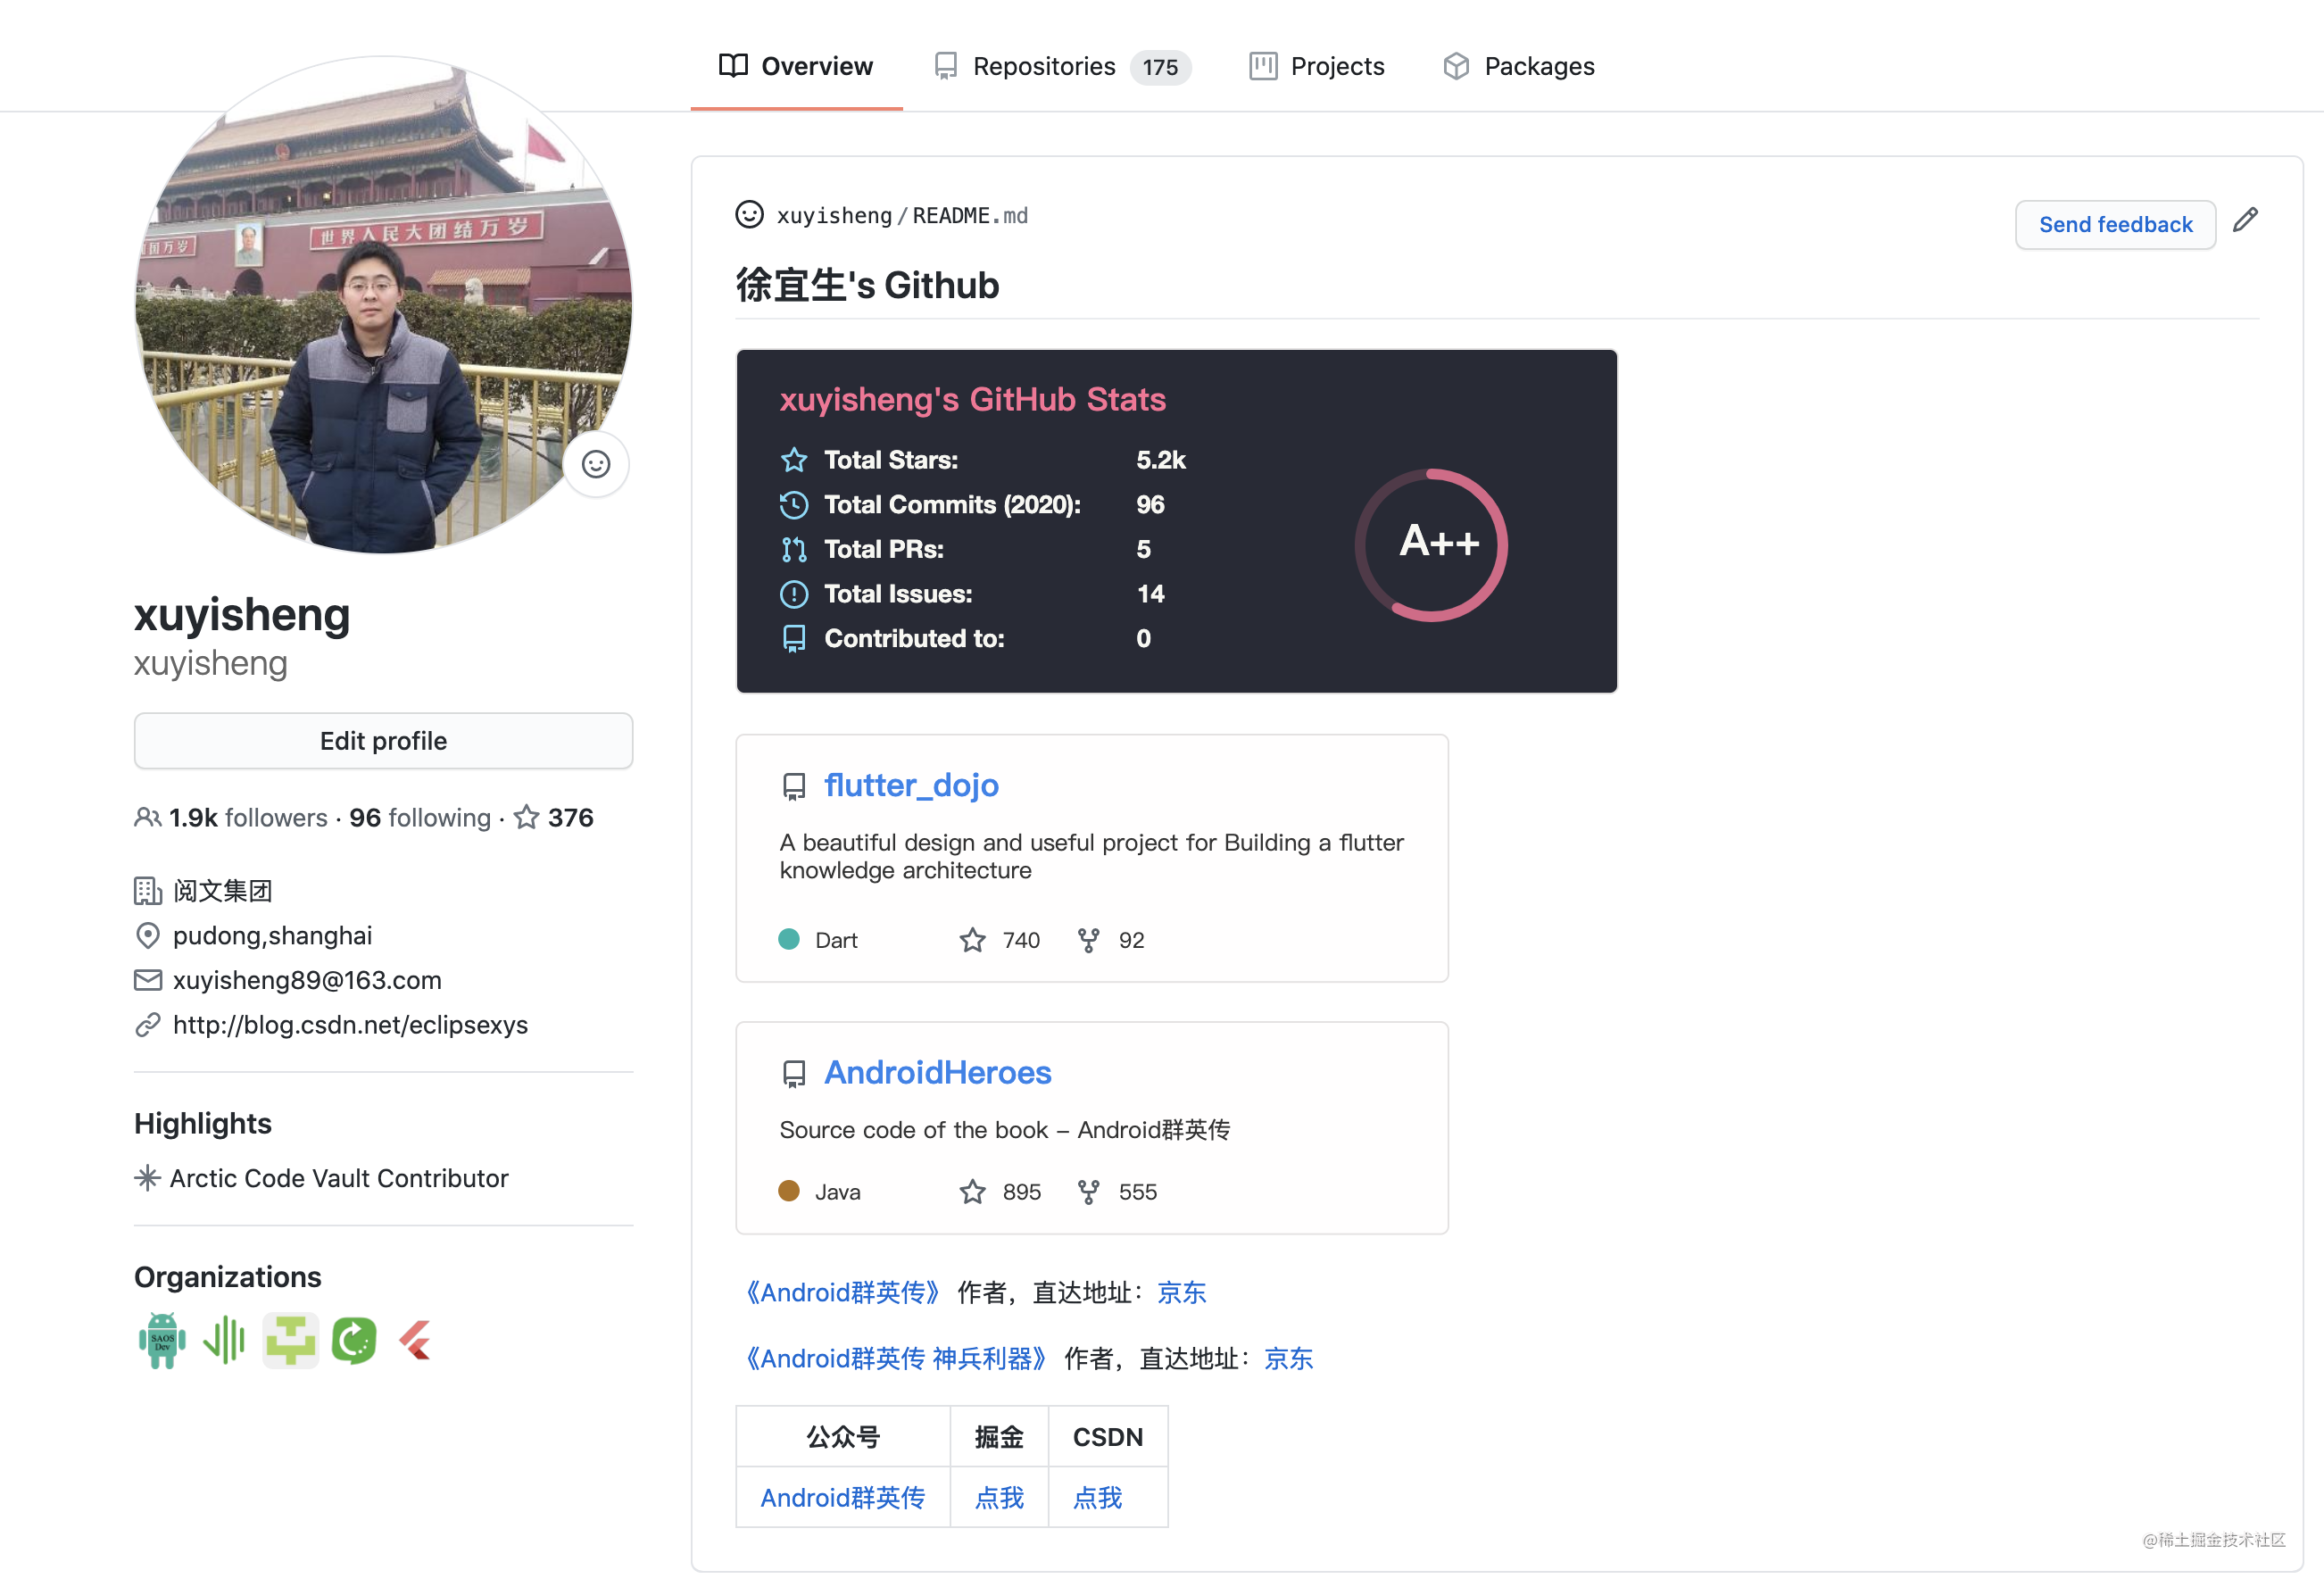Screen dimensions: 2324x1587
Task: Click the Dart language color dot
Action: pos(789,939)
